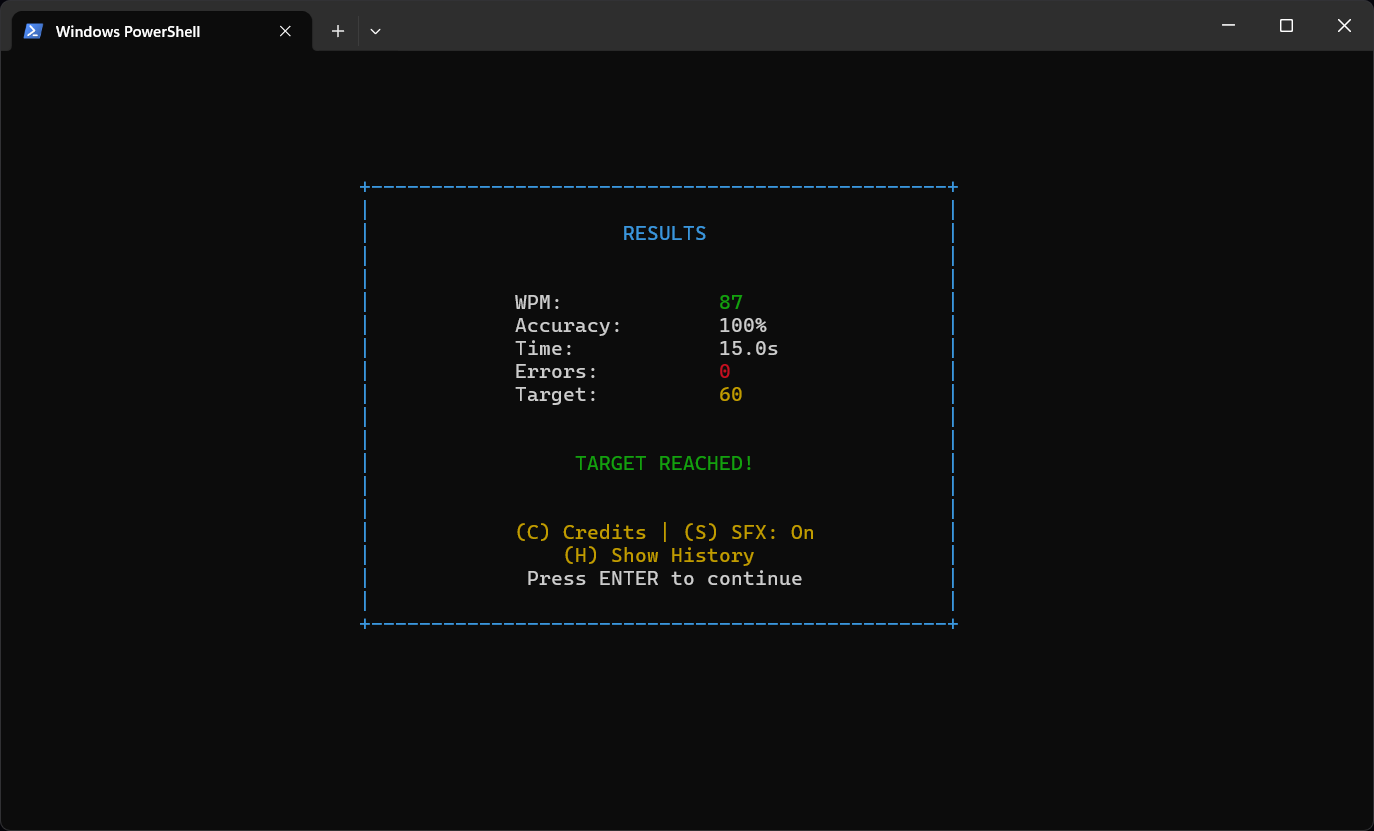
Task: Minimize the terminal window
Action: click(x=1229, y=26)
